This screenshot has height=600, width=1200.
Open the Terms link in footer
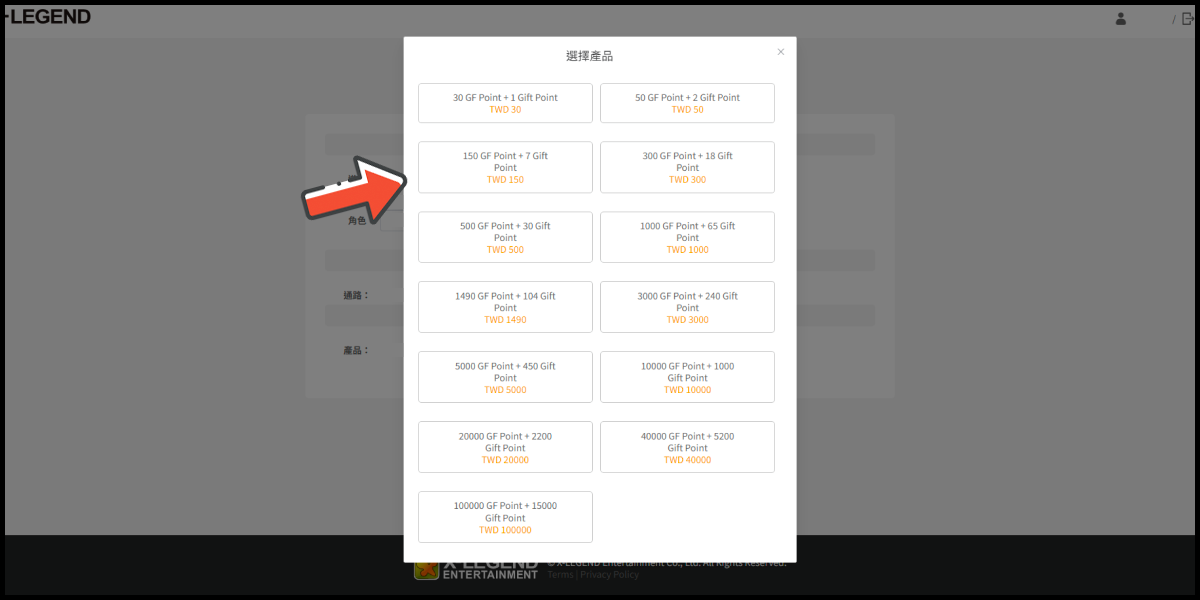click(560, 575)
